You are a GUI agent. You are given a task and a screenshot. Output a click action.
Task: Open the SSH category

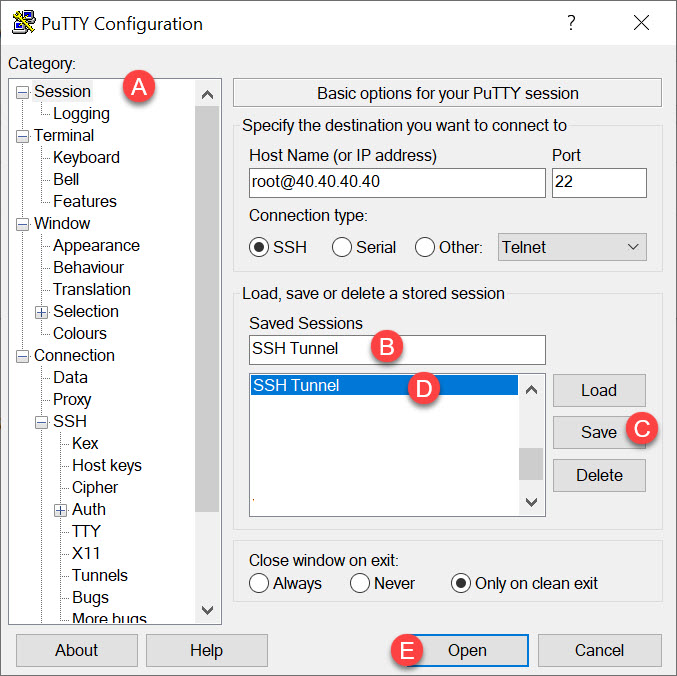point(70,422)
